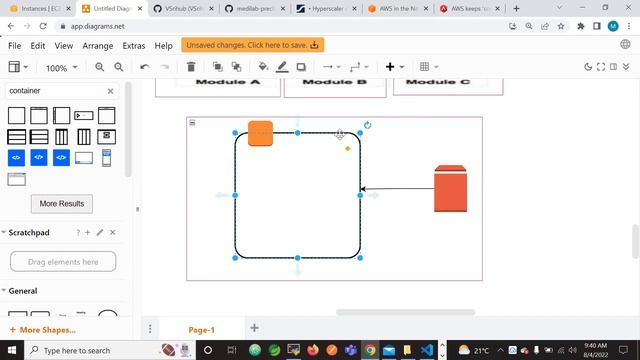Click the Unsaved changes save button
Screen dimensions: 640x360
pos(253,45)
